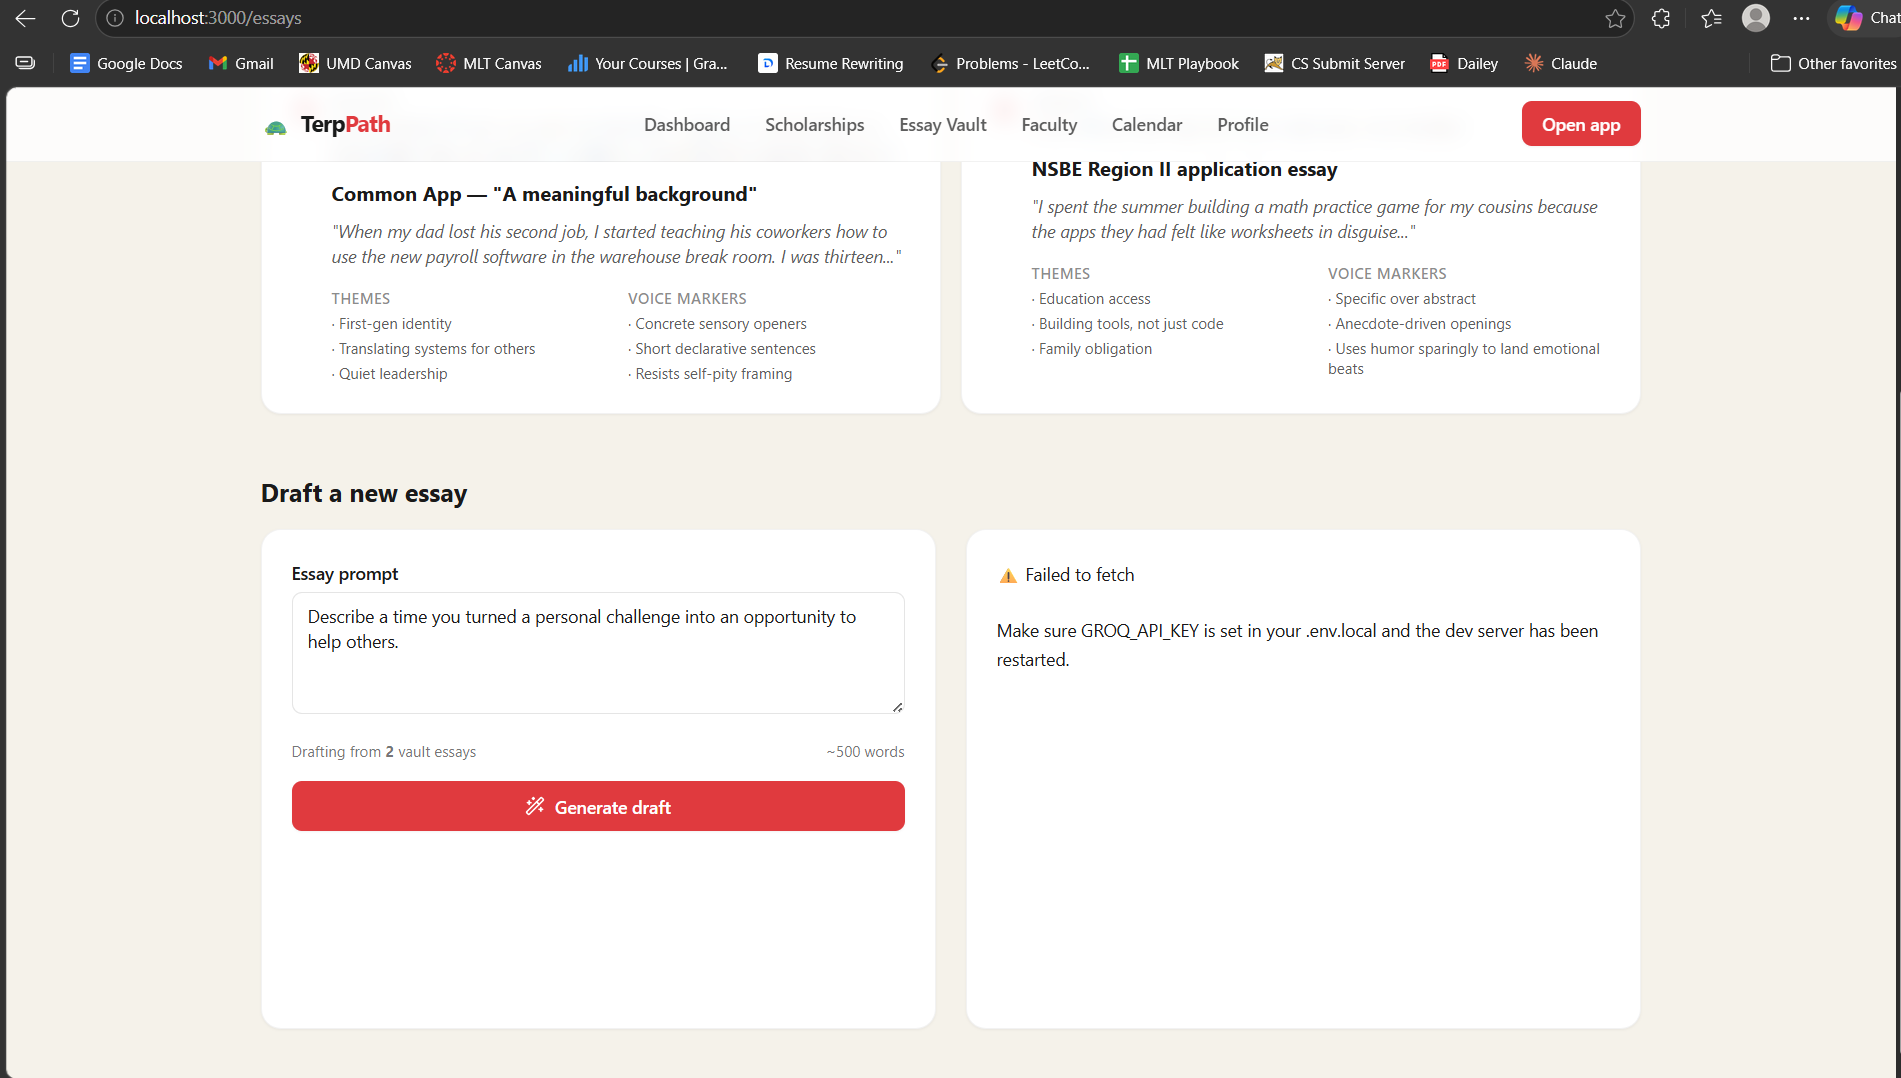The width and height of the screenshot is (1901, 1078).
Task: Click the TerpPath turtle logo icon
Action: tap(276, 127)
